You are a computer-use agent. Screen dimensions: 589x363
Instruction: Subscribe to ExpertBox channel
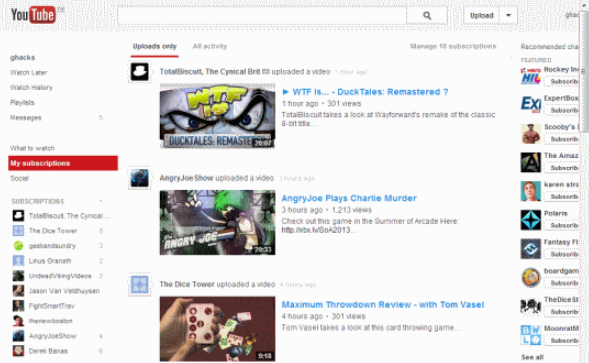pos(562,110)
